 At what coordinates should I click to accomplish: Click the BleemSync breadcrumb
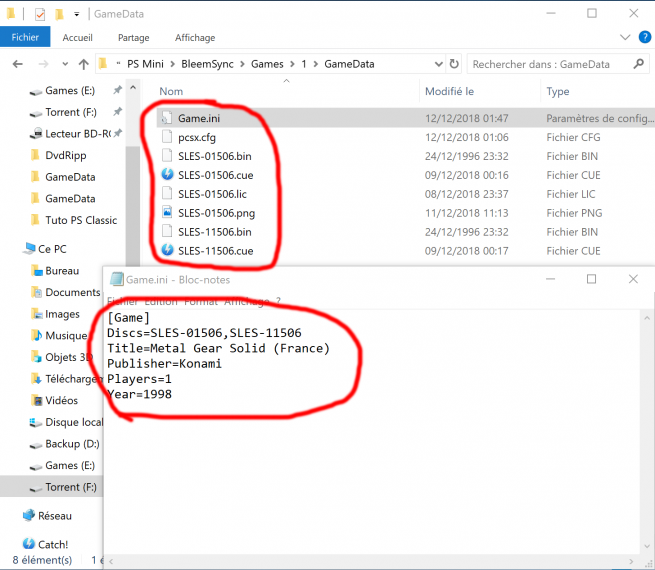(x=207, y=64)
